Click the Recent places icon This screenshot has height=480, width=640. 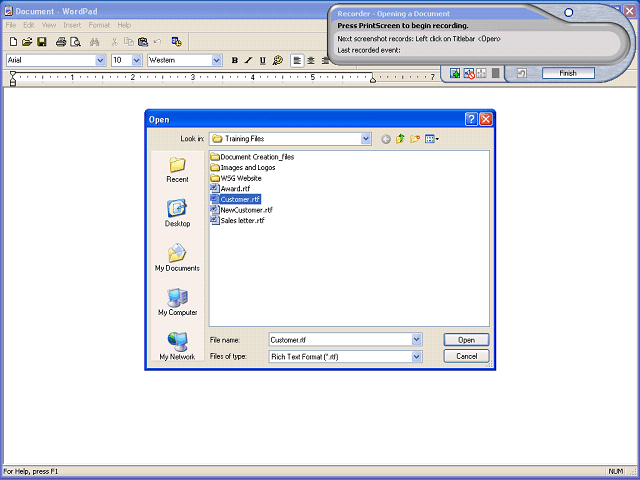tap(177, 170)
